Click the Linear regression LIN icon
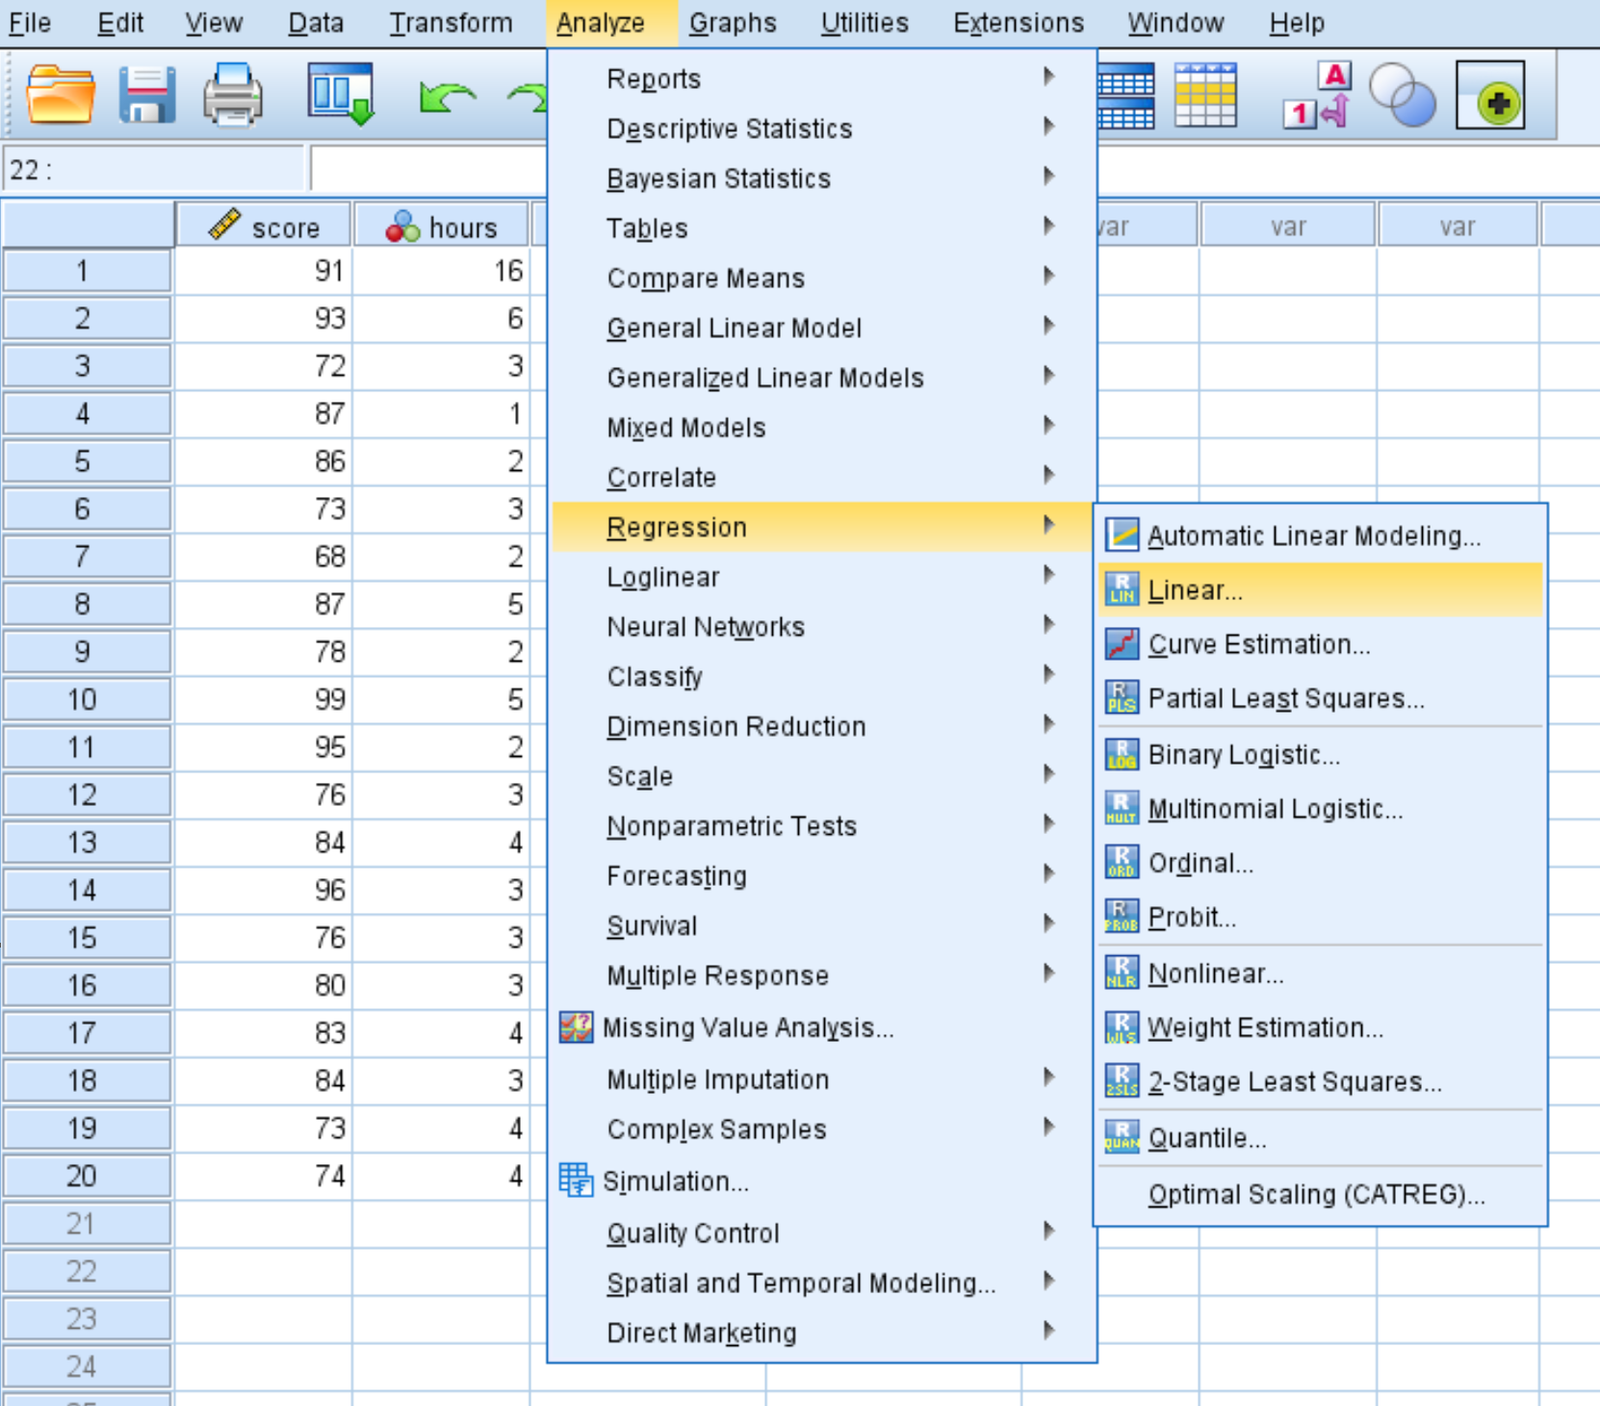1600x1406 pixels. 1122,589
